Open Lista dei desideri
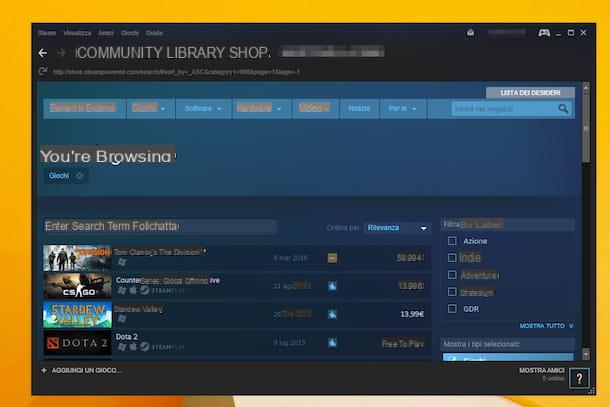The image size is (610, 407). pos(530,93)
